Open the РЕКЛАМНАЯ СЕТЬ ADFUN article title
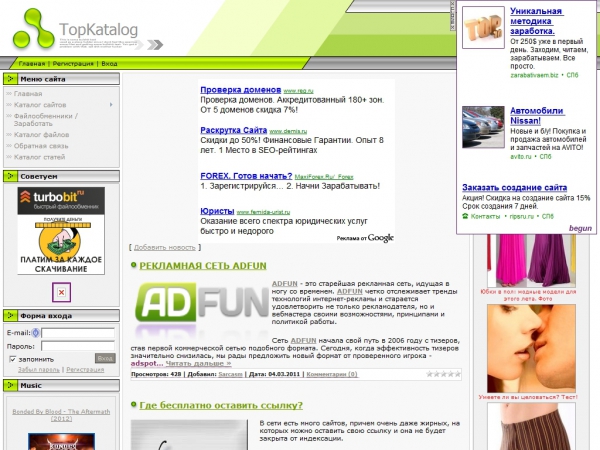This screenshot has width=600, height=450. coord(203,265)
